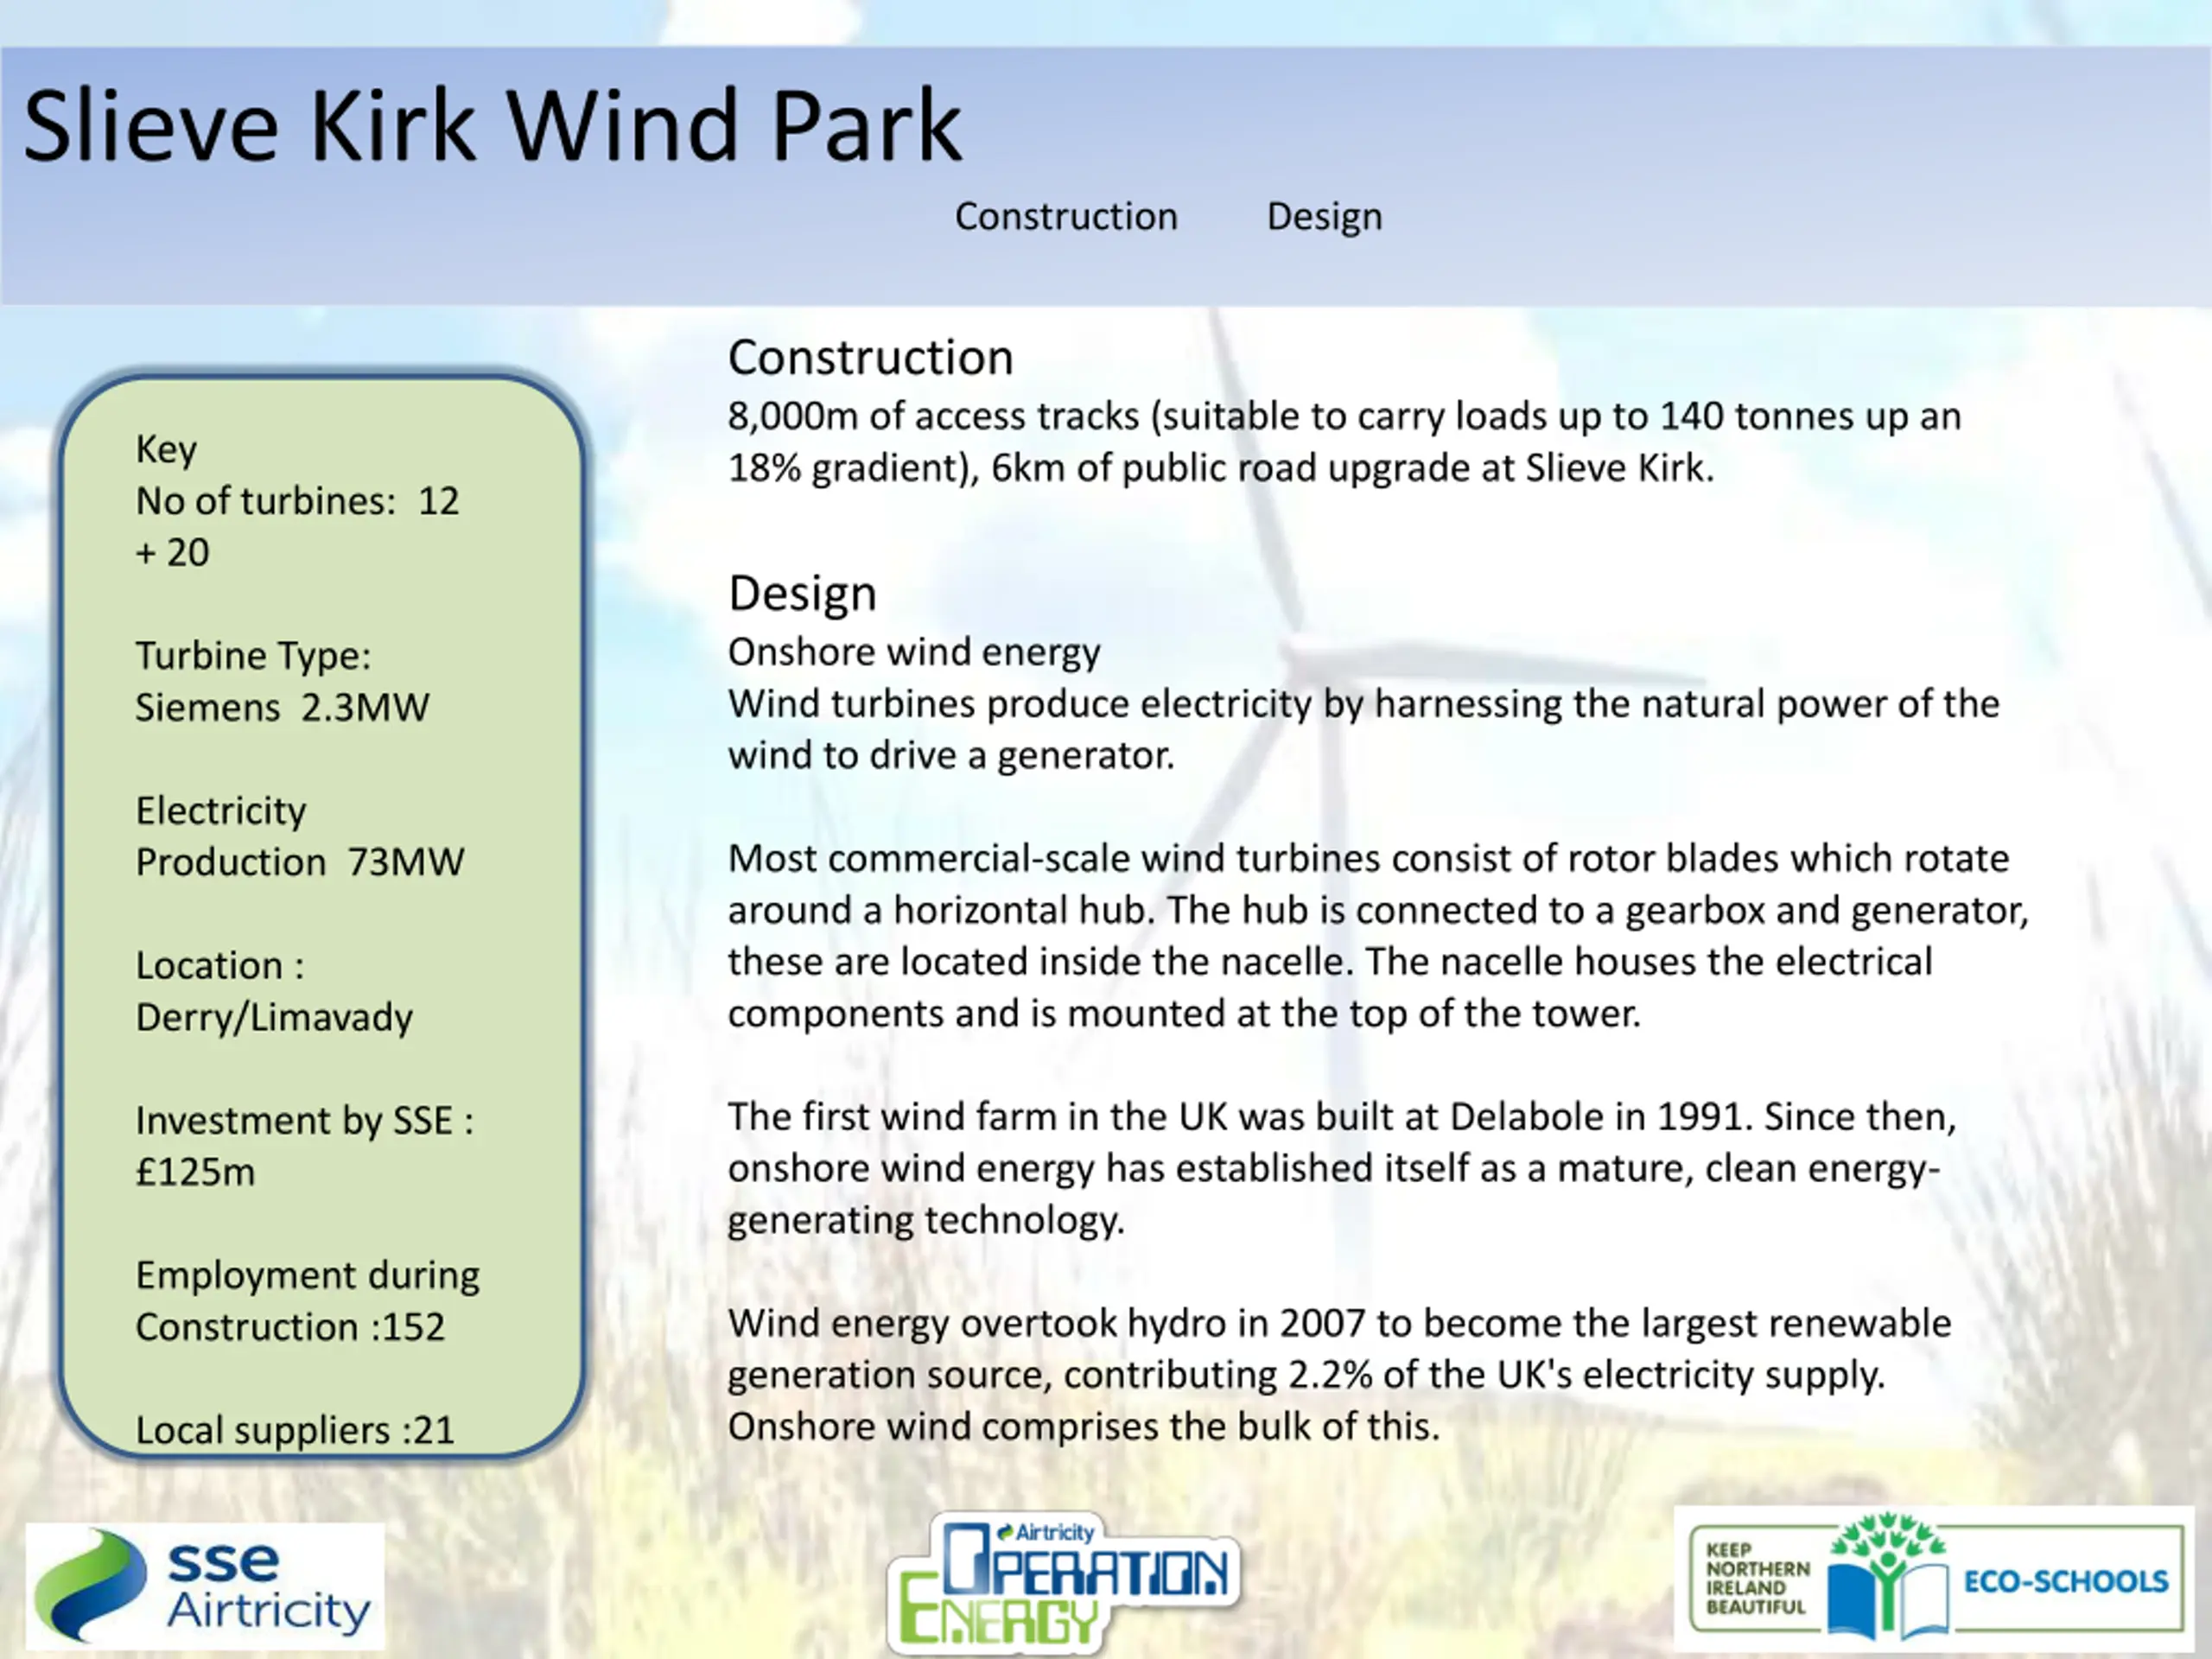This screenshot has width=2212, height=1659.
Task: Click the Operation Energy logo
Action: coord(1063,1583)
